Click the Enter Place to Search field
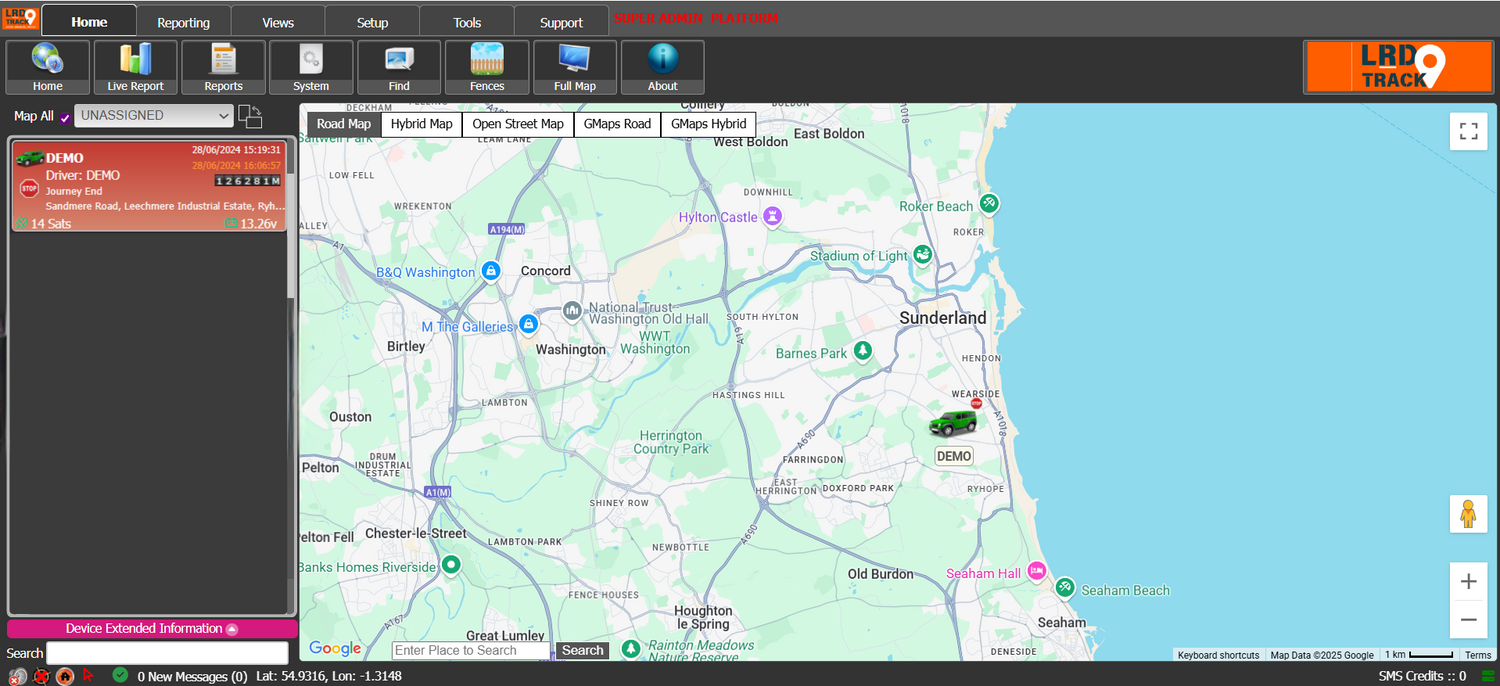The image size is (1500, 686). (471, 650)
